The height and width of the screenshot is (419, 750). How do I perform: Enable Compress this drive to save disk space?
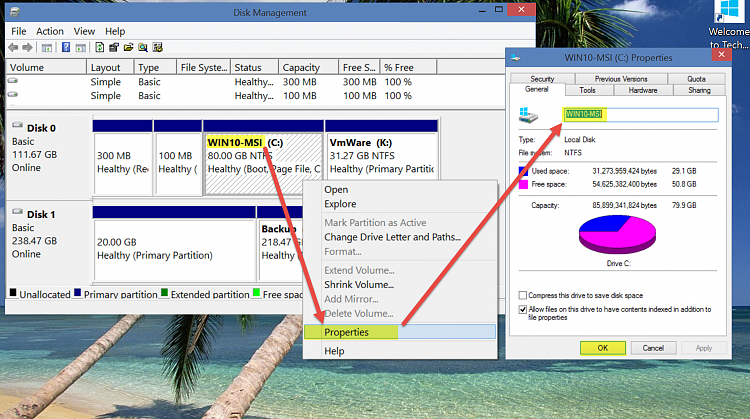tap(523, 296)
